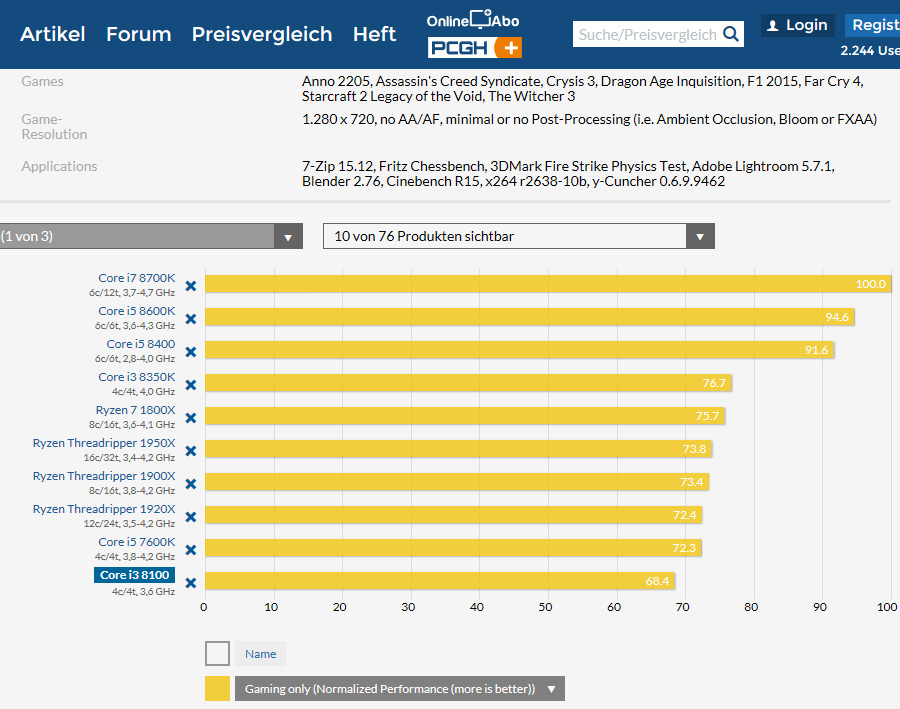Click the Name legend label
The height and width of the screenshot is (709, 900).
[260, 653]
